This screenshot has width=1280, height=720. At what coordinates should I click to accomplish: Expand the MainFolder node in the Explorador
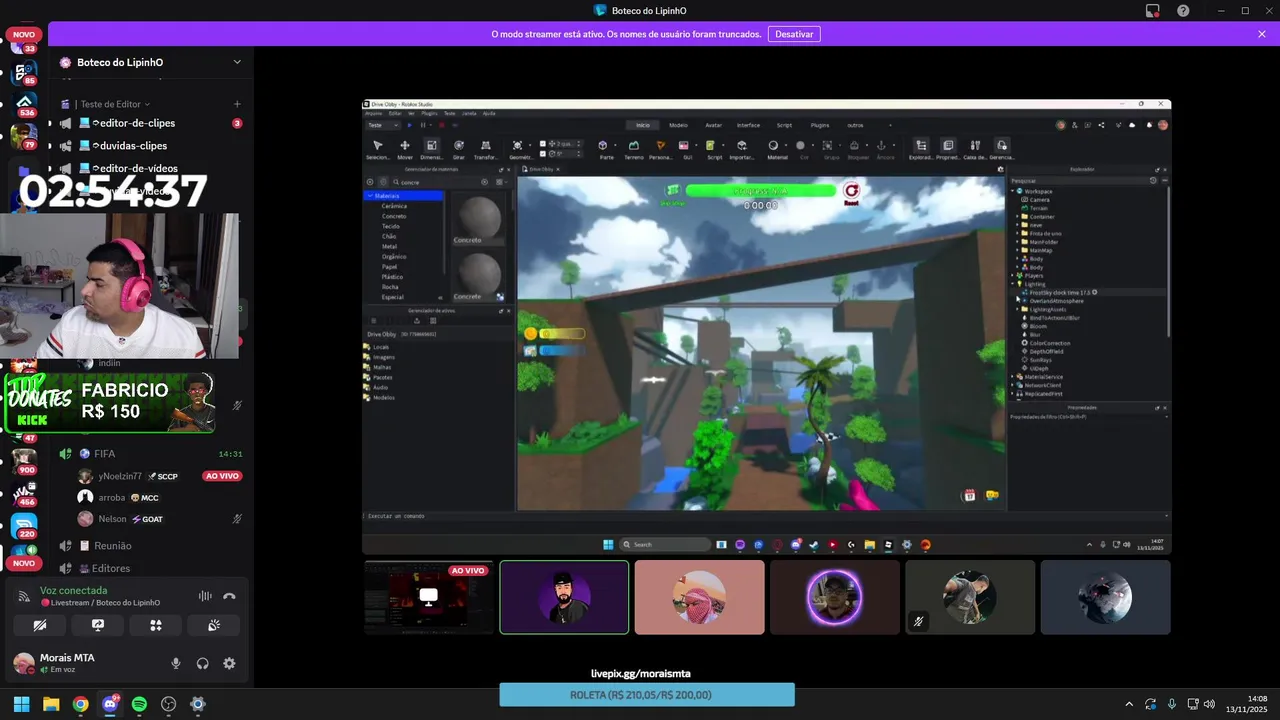[x=1018, y=241]
